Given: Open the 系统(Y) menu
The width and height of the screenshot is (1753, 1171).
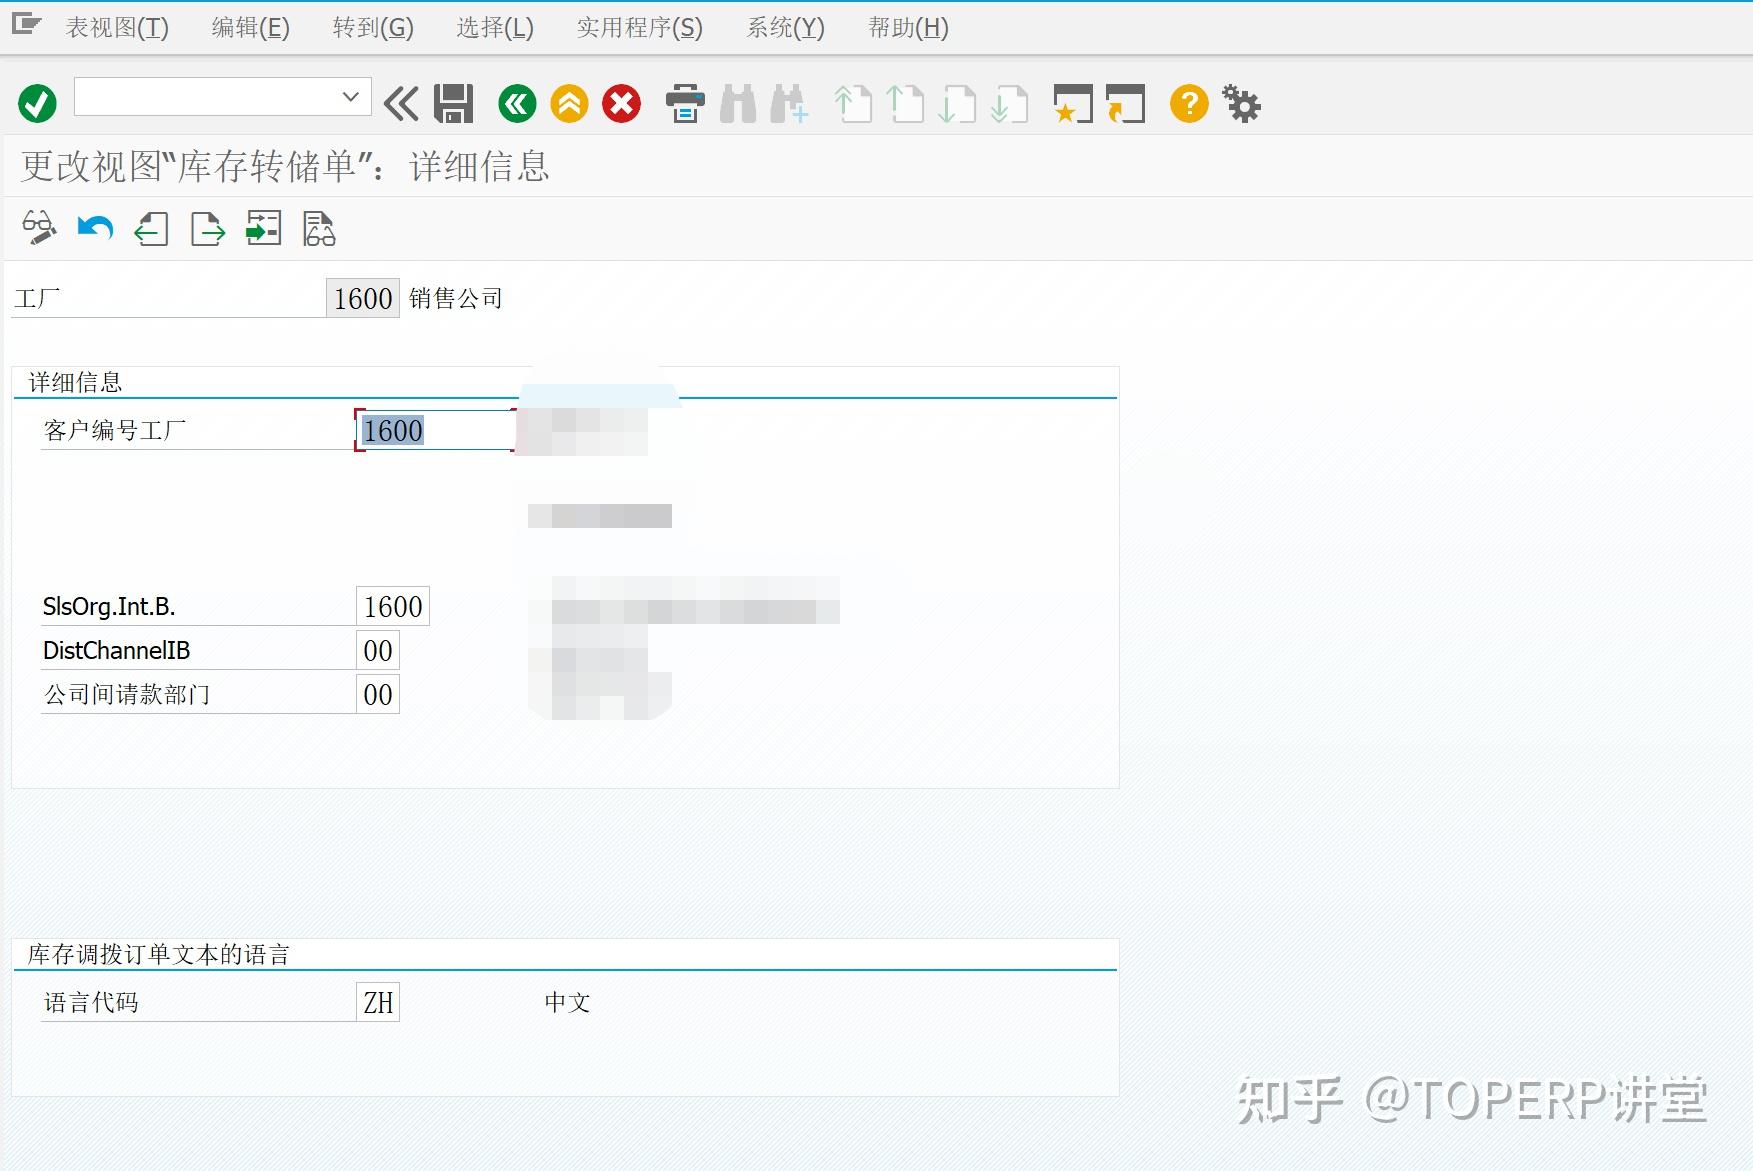Looking at the screenshot, I should (x=784, y=28).
